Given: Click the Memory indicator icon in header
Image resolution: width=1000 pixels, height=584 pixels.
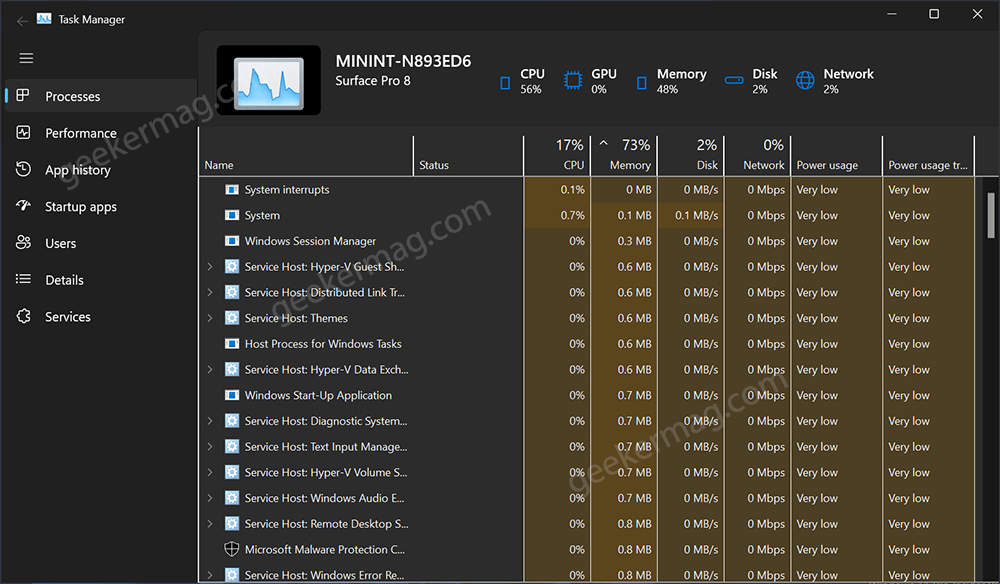Looking at the screenshot, I should point(642,83).
